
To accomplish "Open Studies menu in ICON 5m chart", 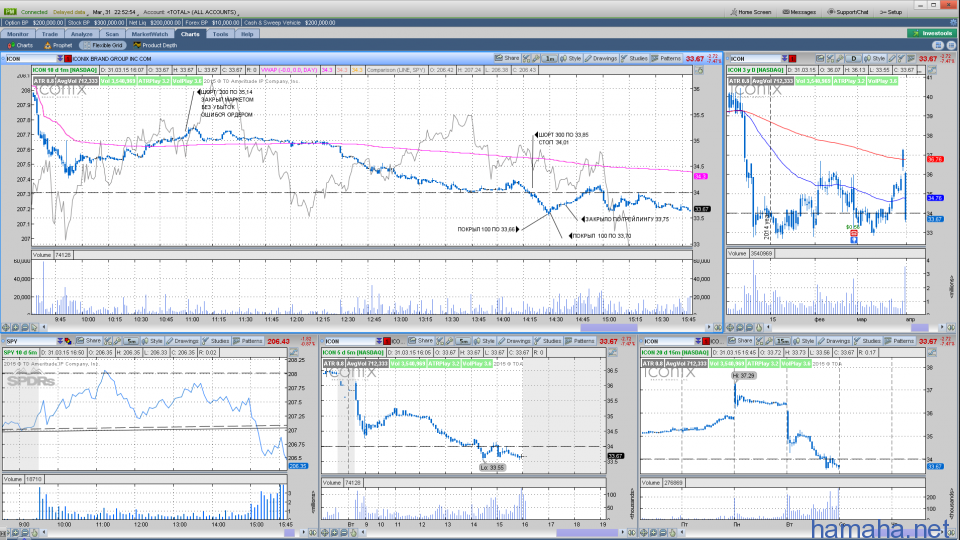I will tap(547, 341).
